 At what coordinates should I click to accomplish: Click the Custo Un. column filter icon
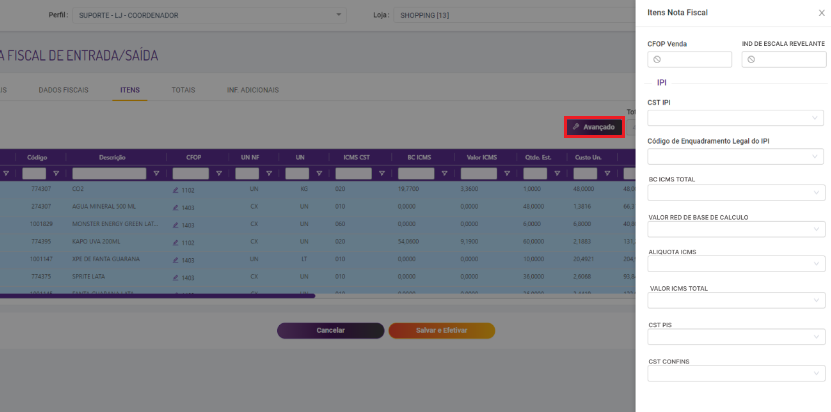click(607, 173)
